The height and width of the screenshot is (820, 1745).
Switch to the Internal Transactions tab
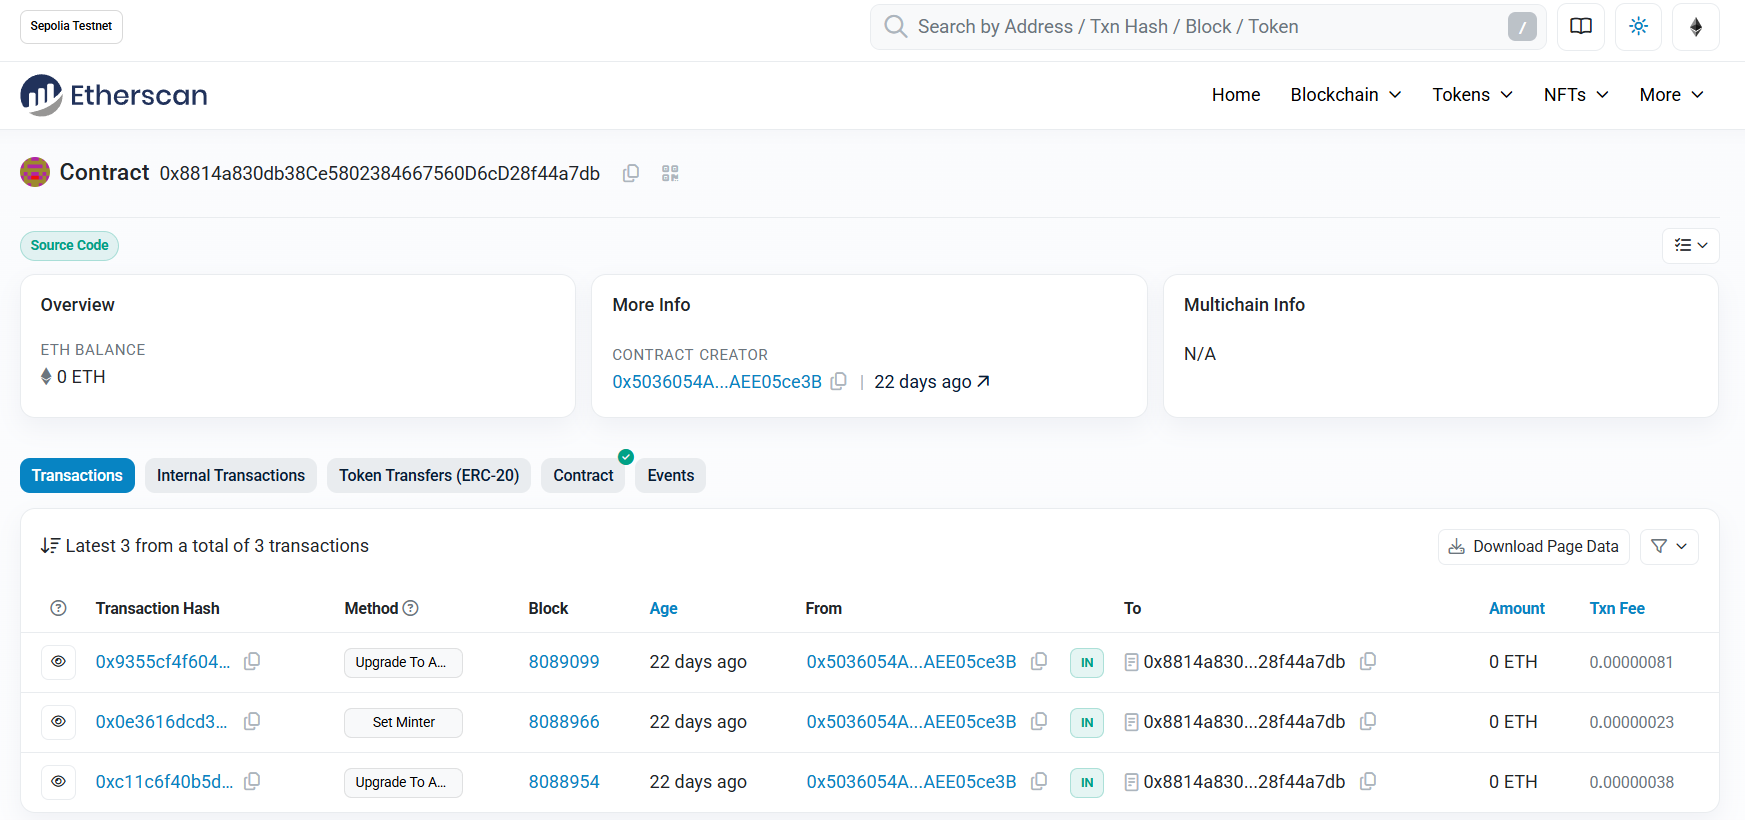pos(230,476)
